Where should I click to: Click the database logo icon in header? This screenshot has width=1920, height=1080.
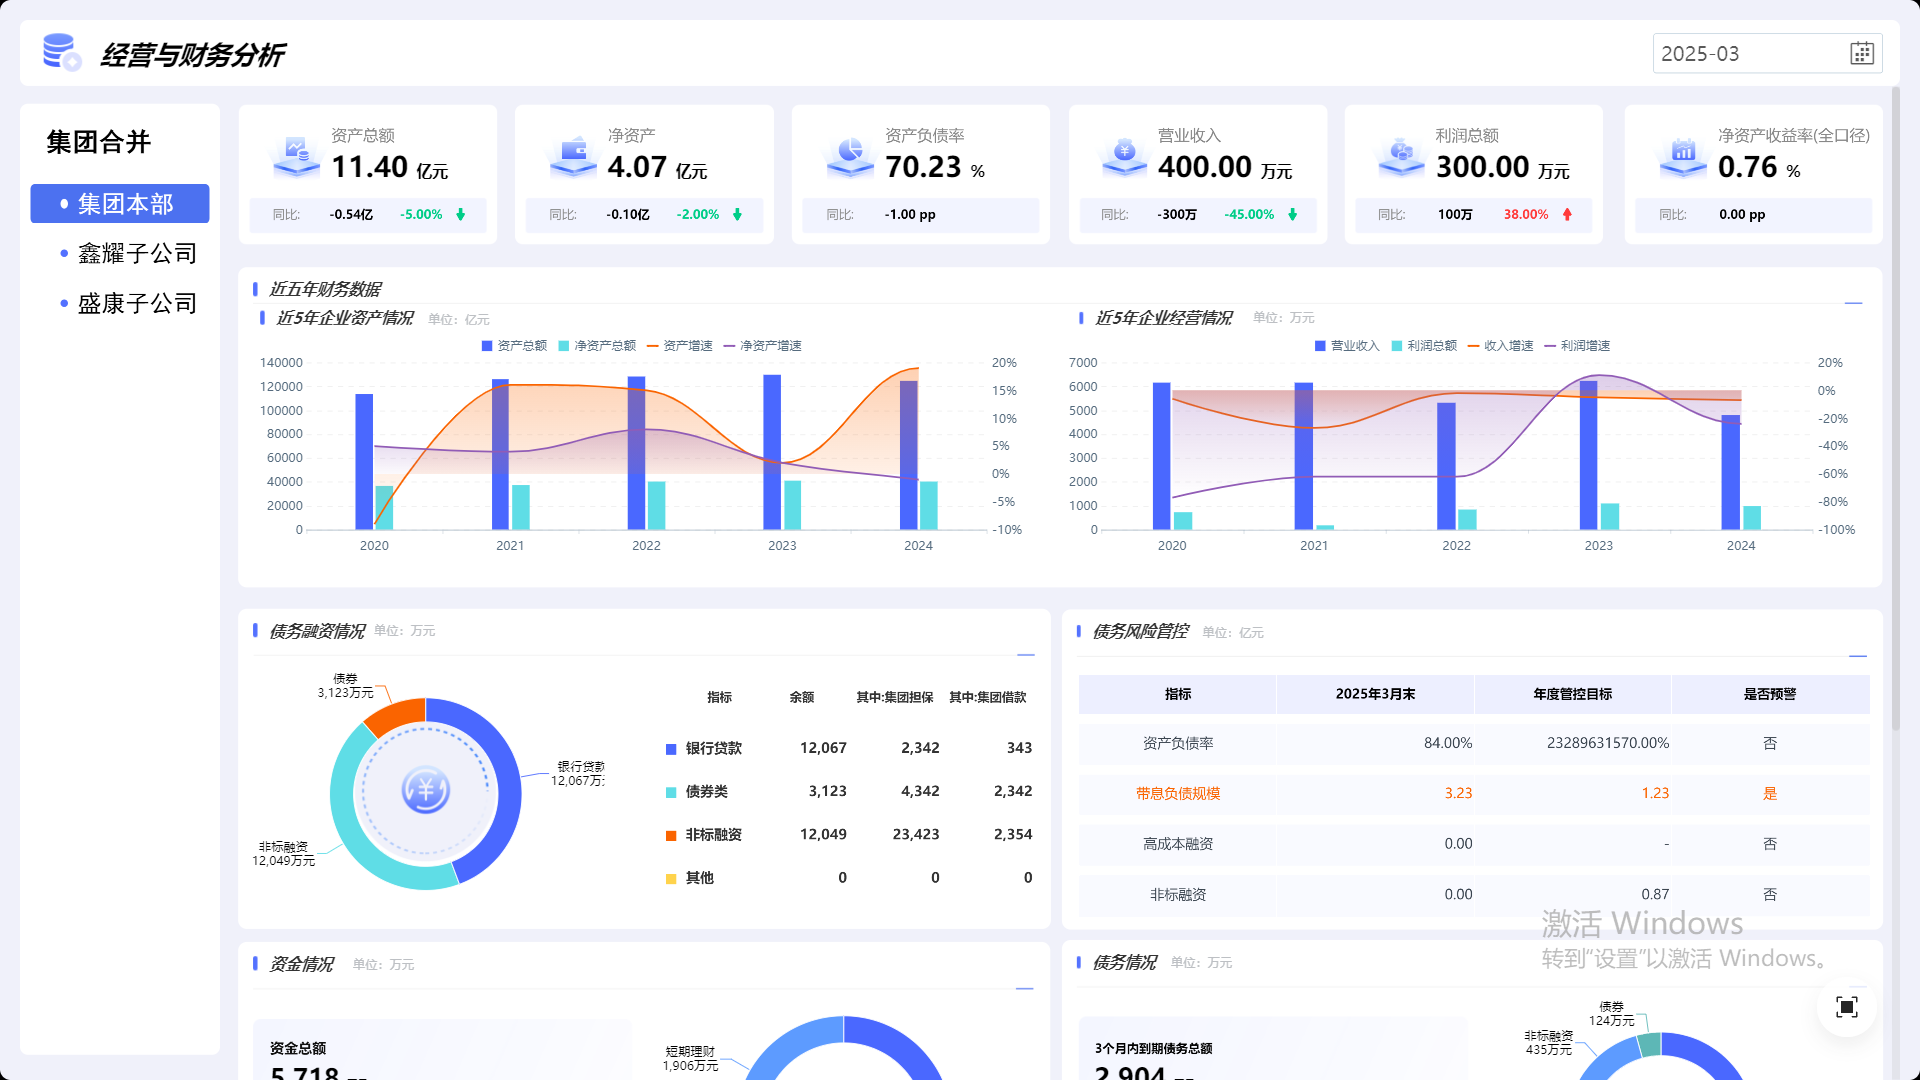pos(61,52)
